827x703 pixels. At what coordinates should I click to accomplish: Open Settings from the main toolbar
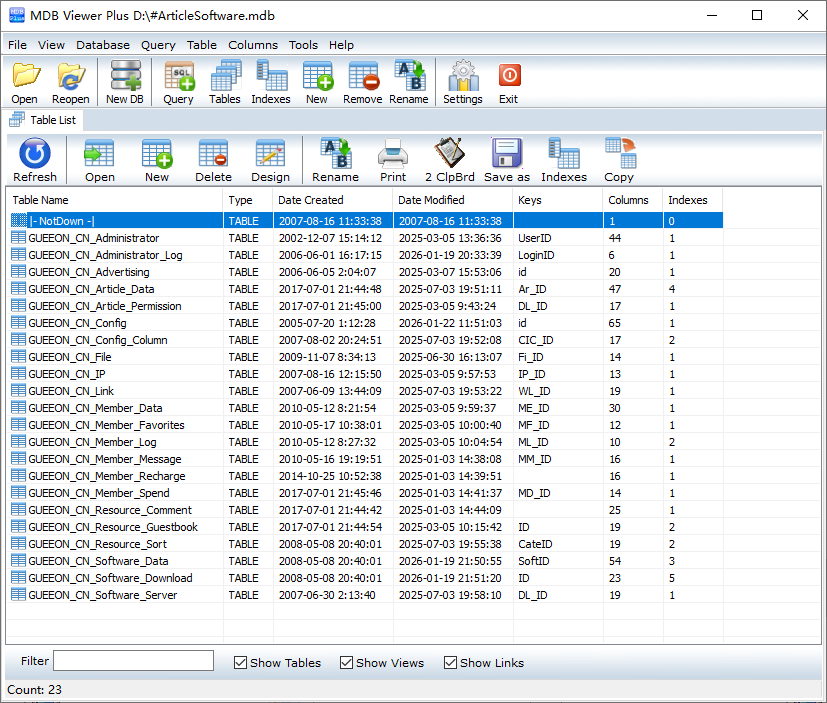pyautogui.click(x=462, y=82)
